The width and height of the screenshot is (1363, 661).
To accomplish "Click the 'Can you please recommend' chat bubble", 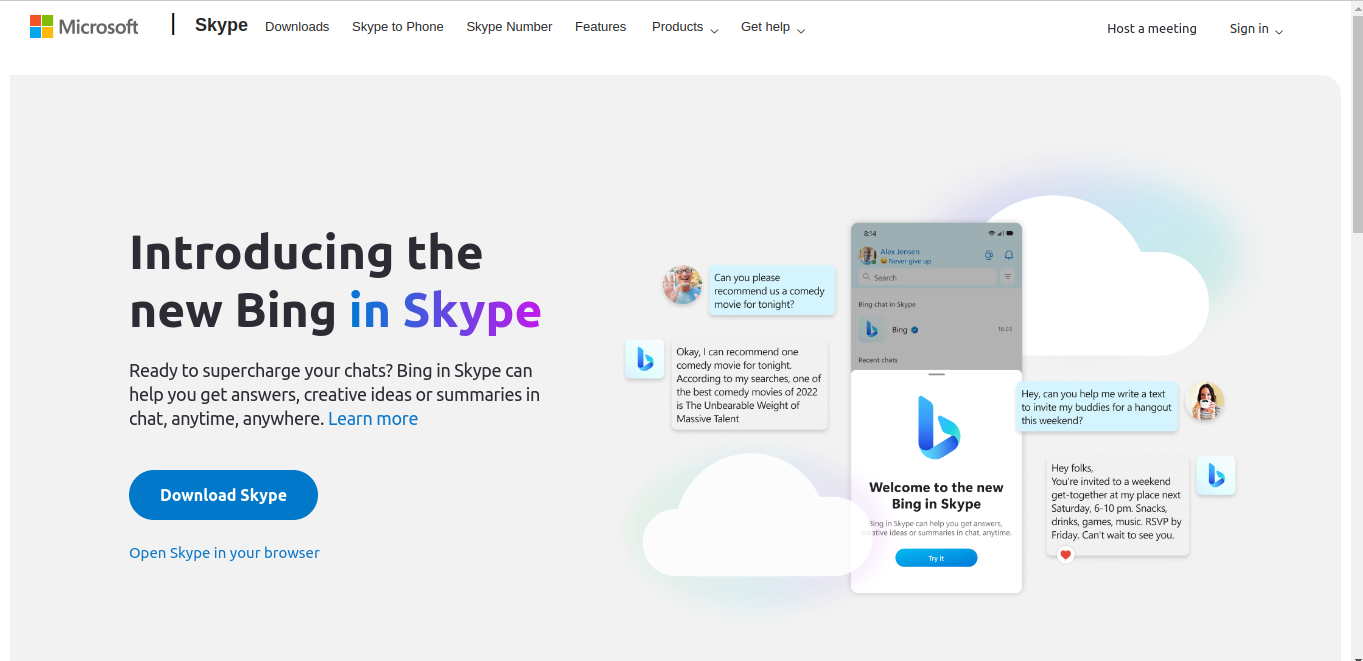I will click(772, 291).
